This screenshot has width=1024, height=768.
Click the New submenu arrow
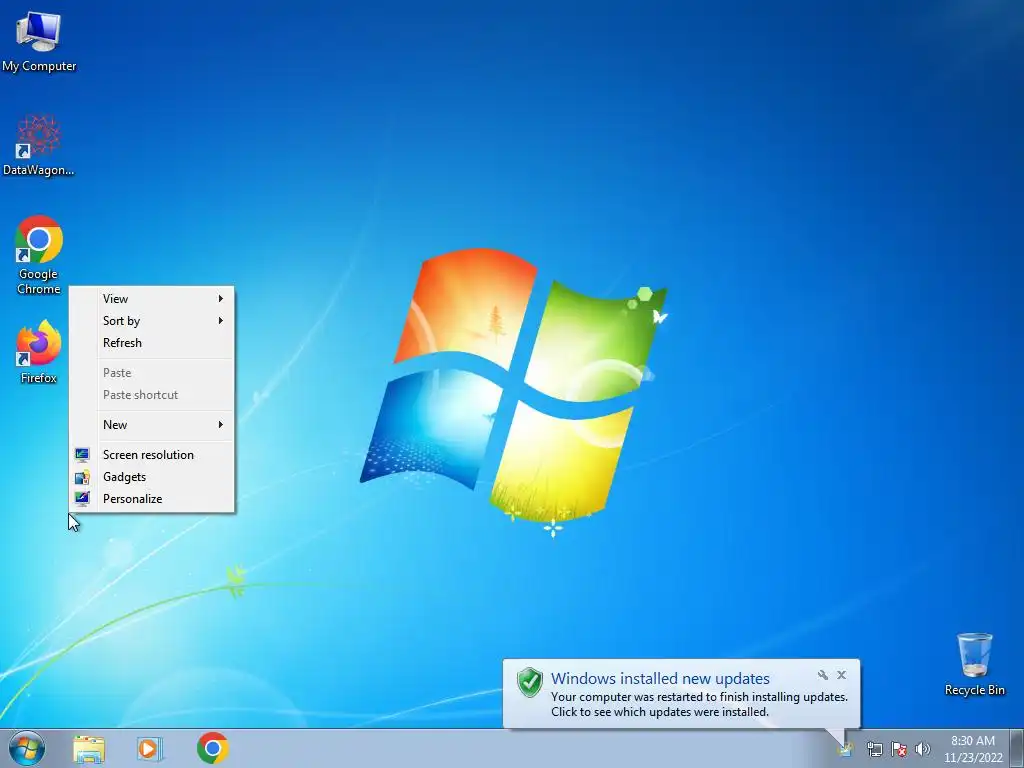(x=221, y=424)
